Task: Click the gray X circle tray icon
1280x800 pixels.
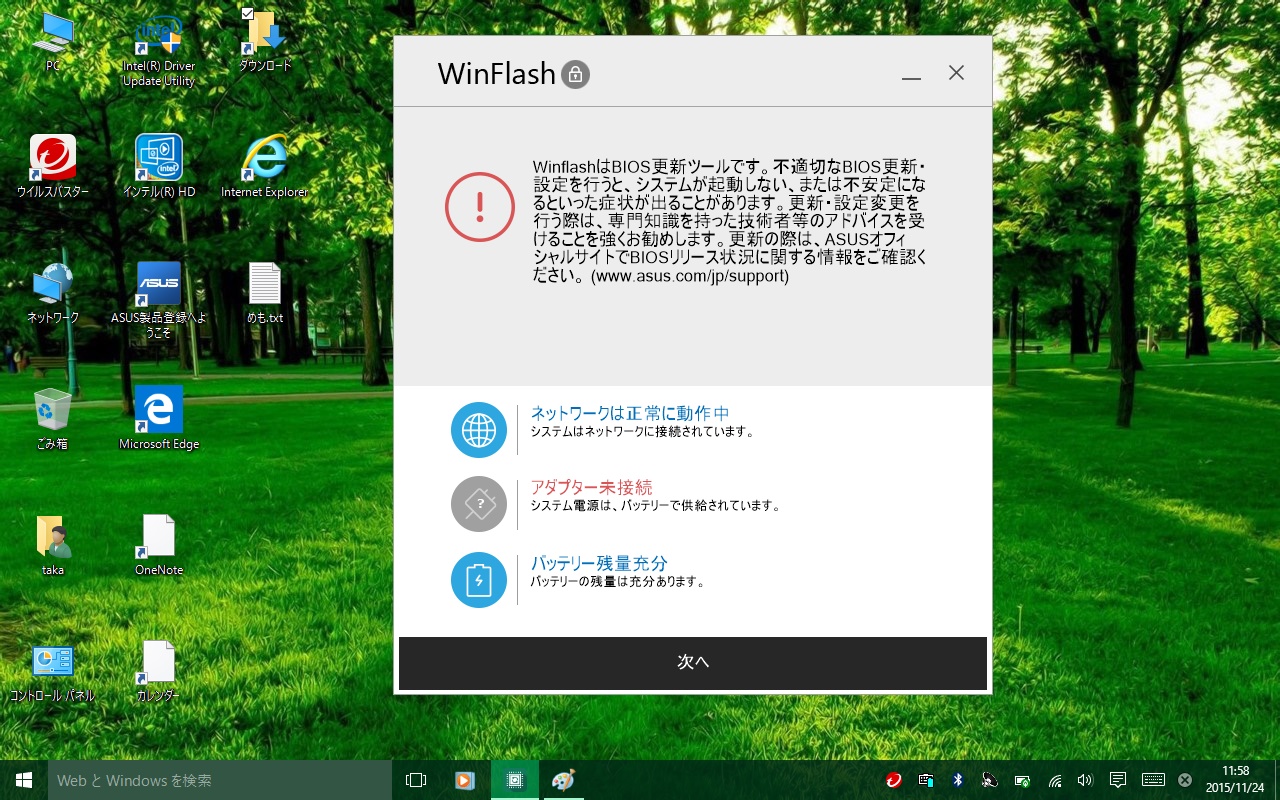Action: (1185, 780)
